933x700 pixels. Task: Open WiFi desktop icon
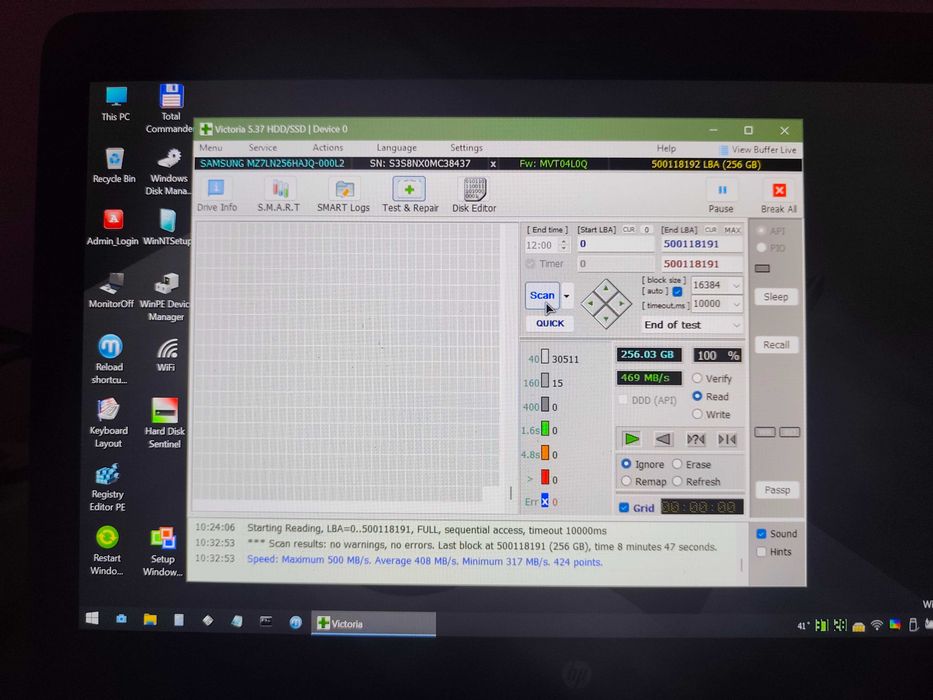click(166, 355)
